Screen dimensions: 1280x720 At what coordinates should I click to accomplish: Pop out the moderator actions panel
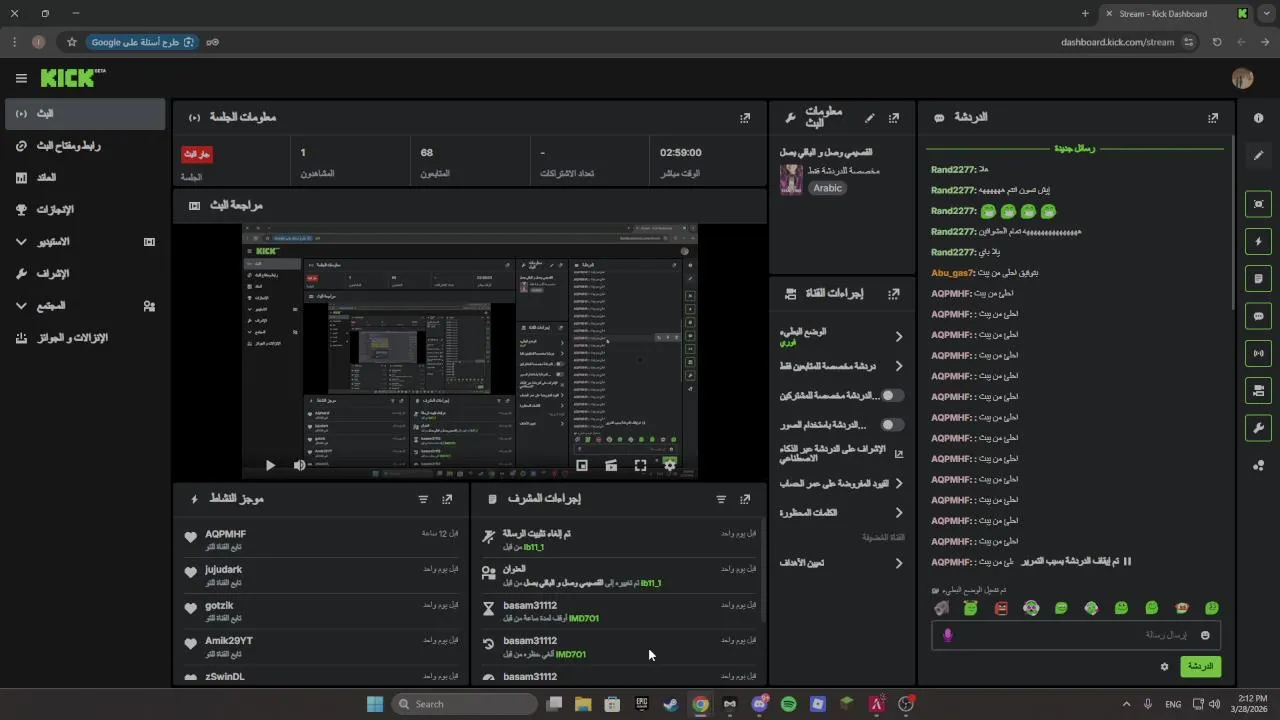745,499
